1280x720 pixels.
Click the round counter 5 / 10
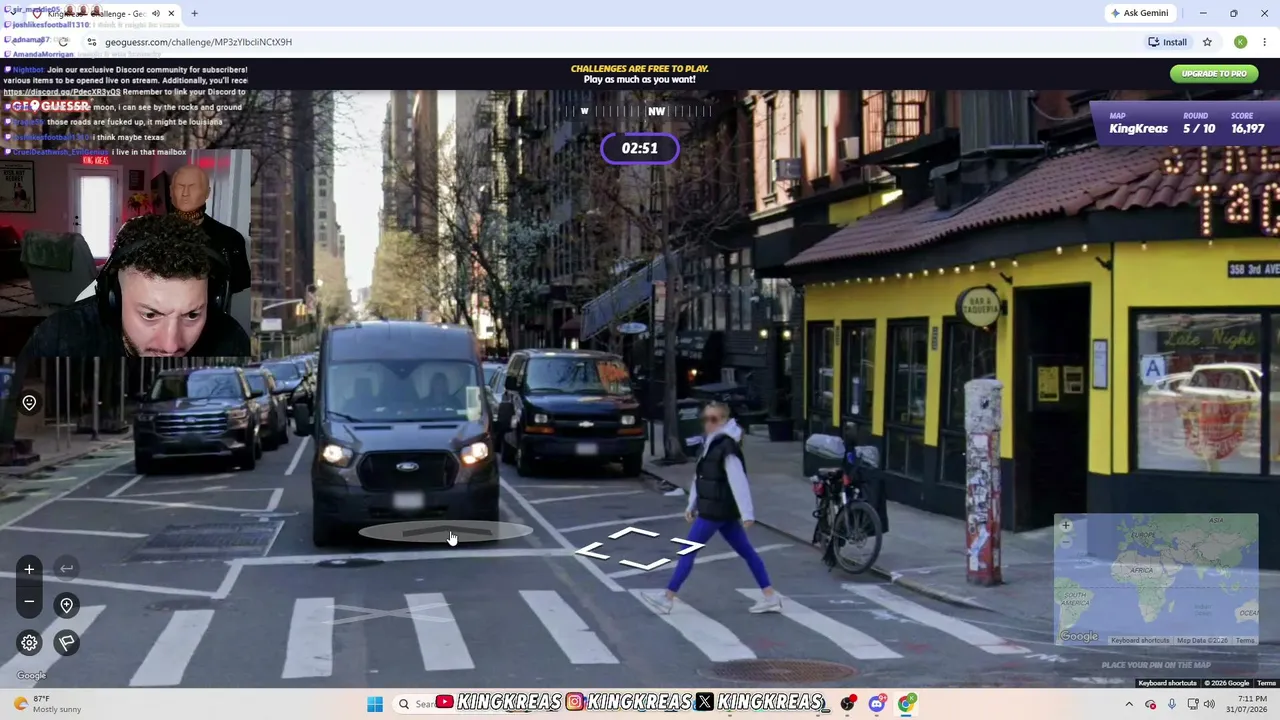pyautogui.click(x=1198, y=128)
